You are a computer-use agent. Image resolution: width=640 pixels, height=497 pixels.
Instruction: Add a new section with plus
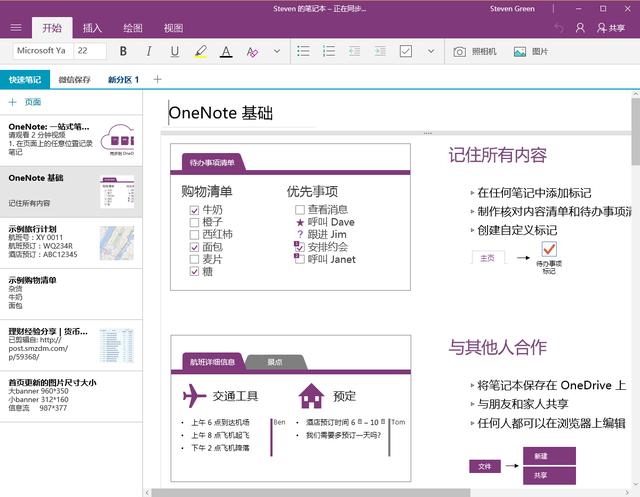(x=158, y=80)
